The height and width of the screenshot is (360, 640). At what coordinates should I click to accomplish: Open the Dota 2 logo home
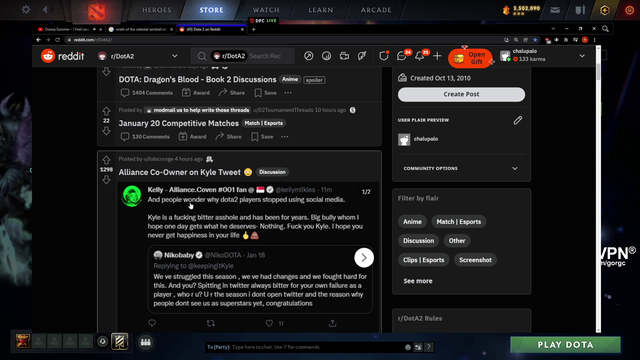[x=96, y=11]
